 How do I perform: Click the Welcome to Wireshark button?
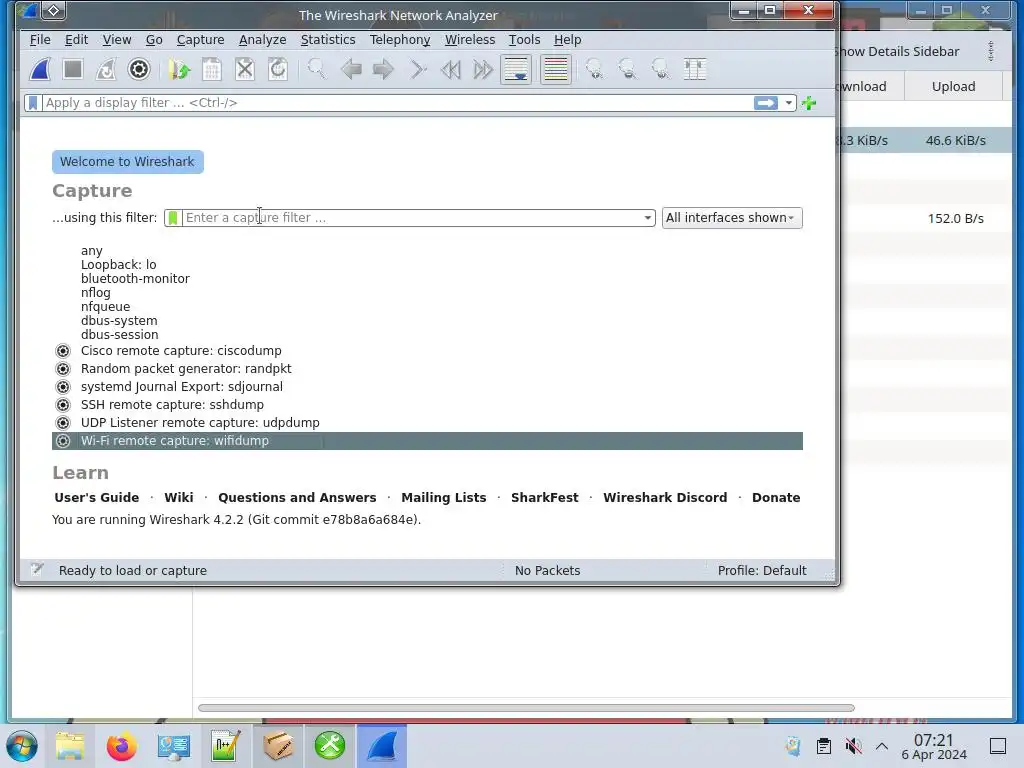point(127,162)
